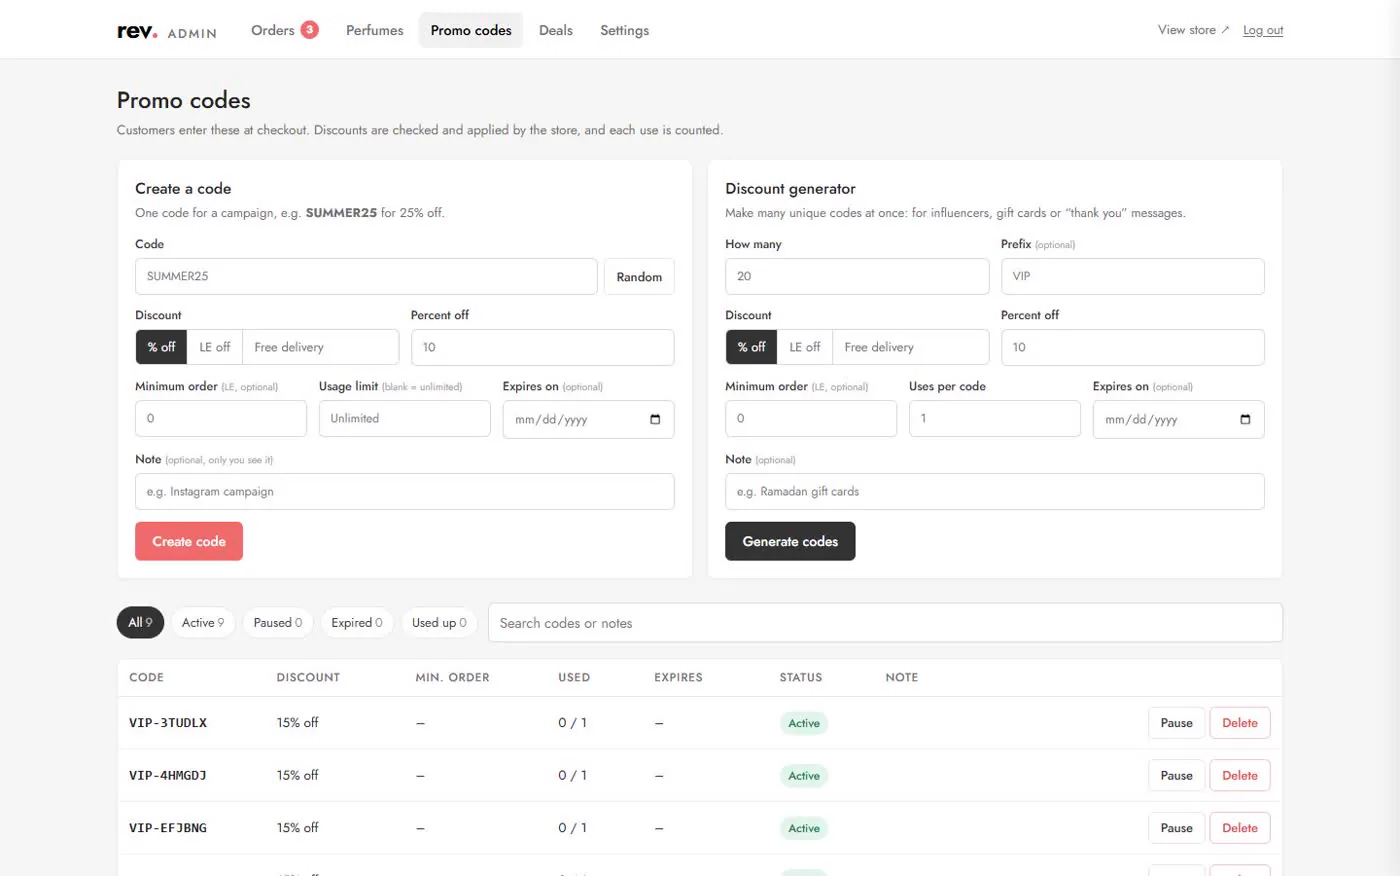Open calendar picker in Create a code expiry
Screen dimensions: 1400x876
tap(655, 420)
